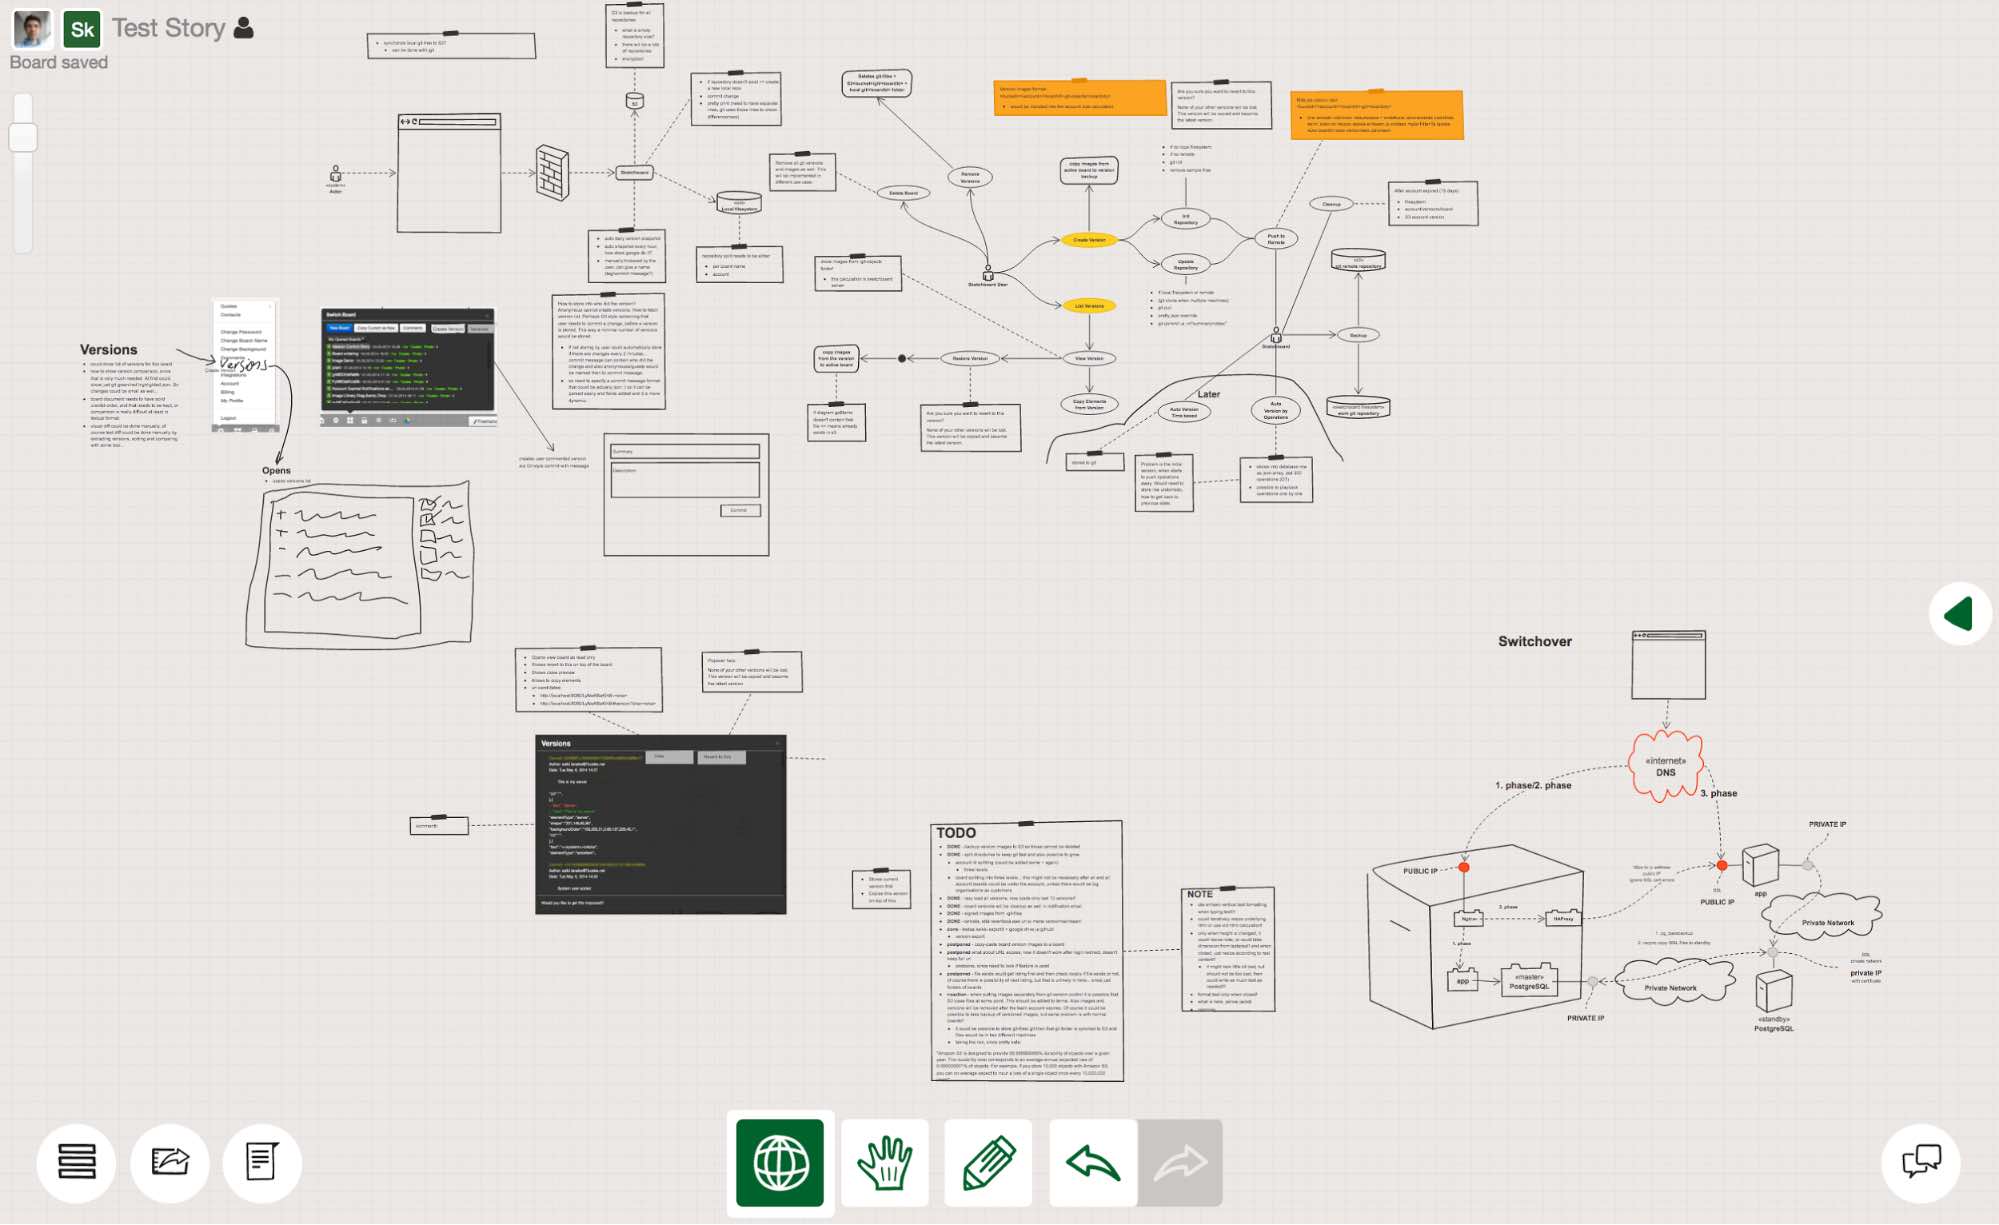The image size is (1999, 1225).
Task: Select the account menu screenshot image
Action: pyautogui.click(x=244, y=366)
